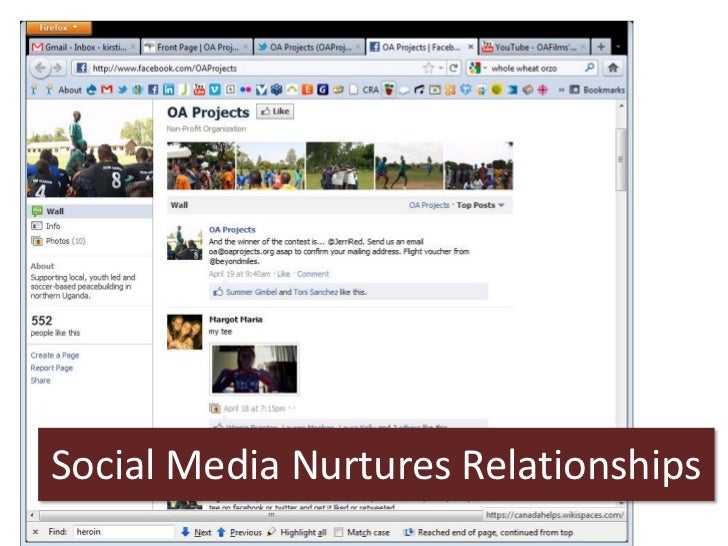Go to home page via house icon
Screen dimensions: 728x546
pos(613,68)
